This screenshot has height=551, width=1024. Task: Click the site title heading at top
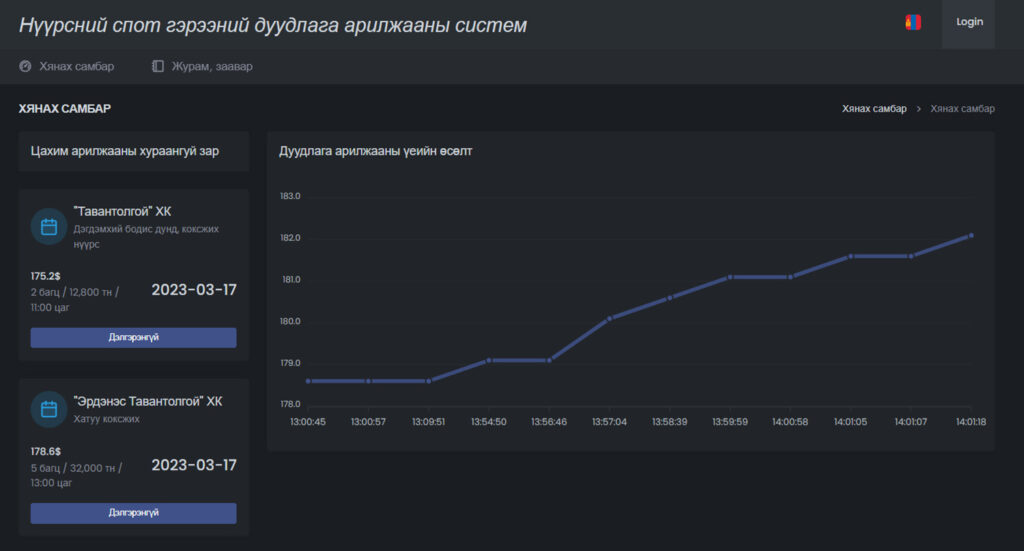point(273,25)
